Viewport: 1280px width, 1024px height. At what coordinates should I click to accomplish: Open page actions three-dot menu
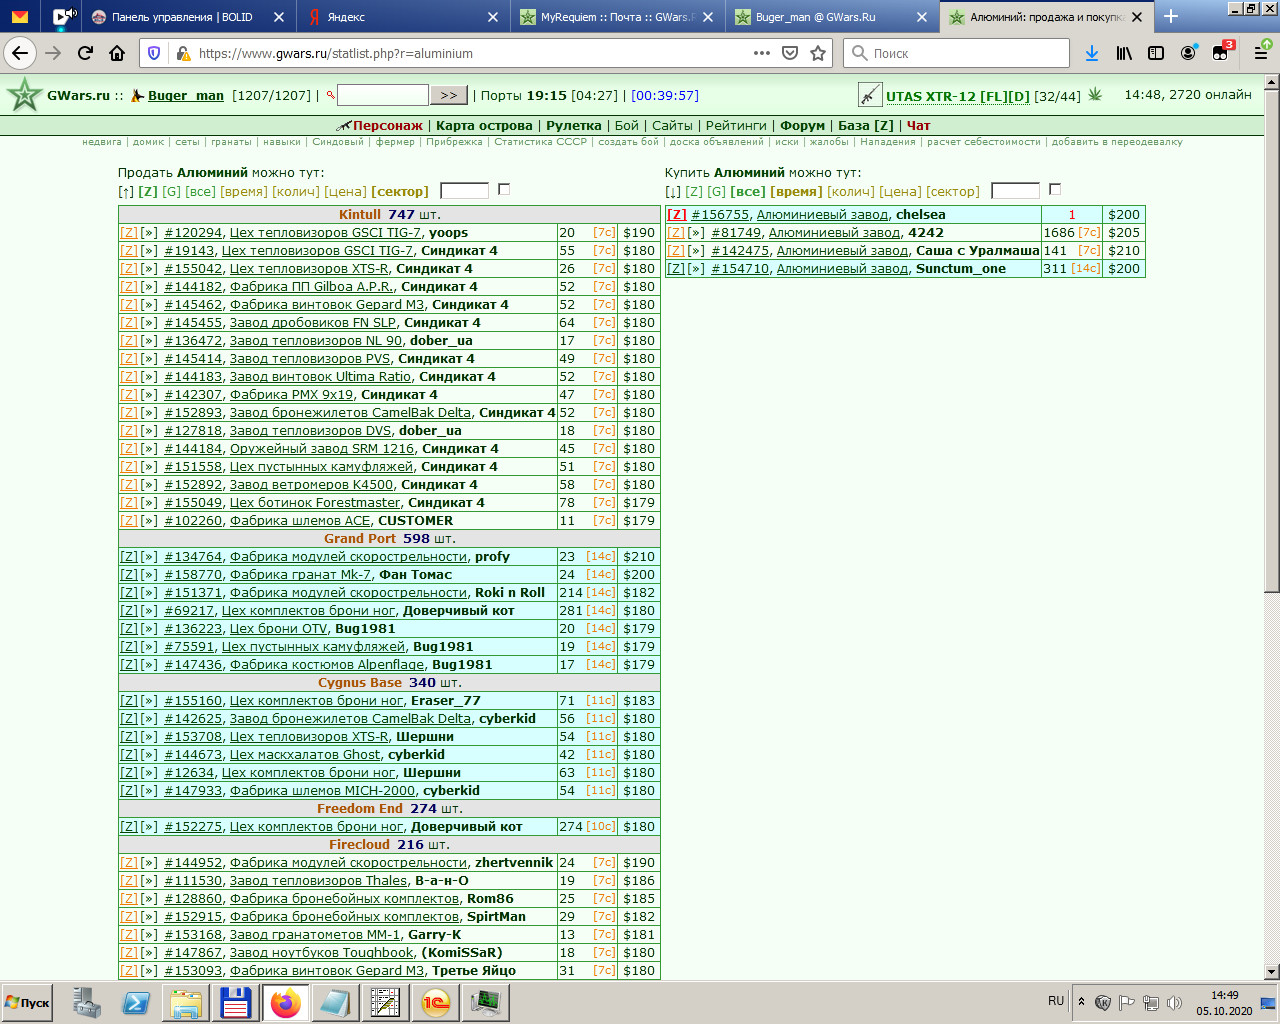(x=762, y=53)
